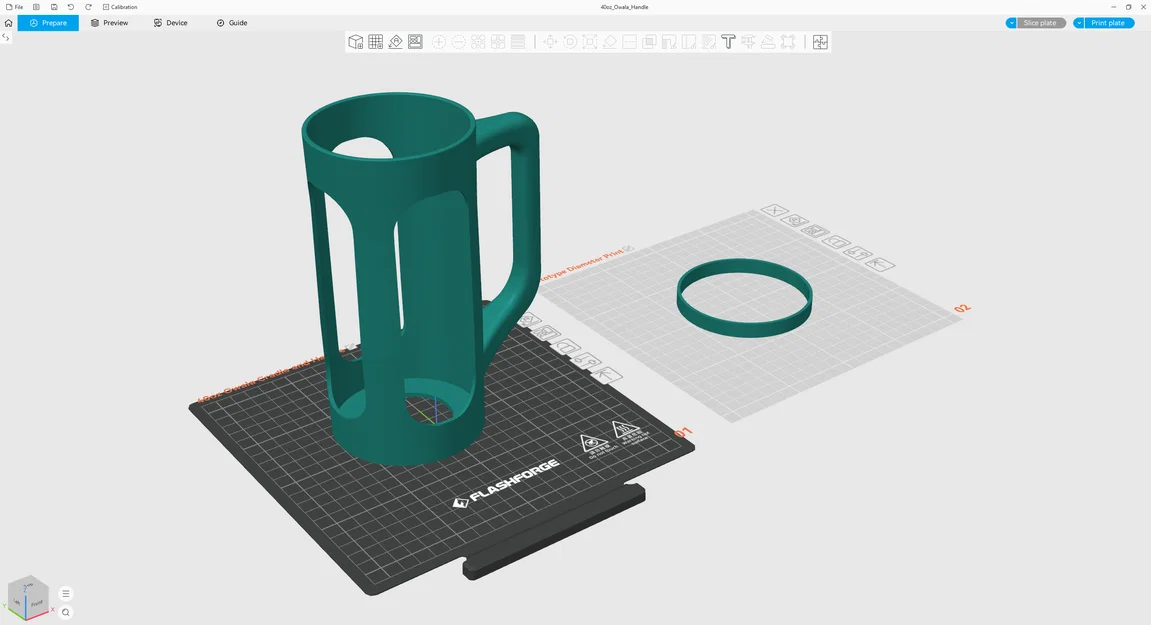Select the Move gizmo tool

pos(550,42)
